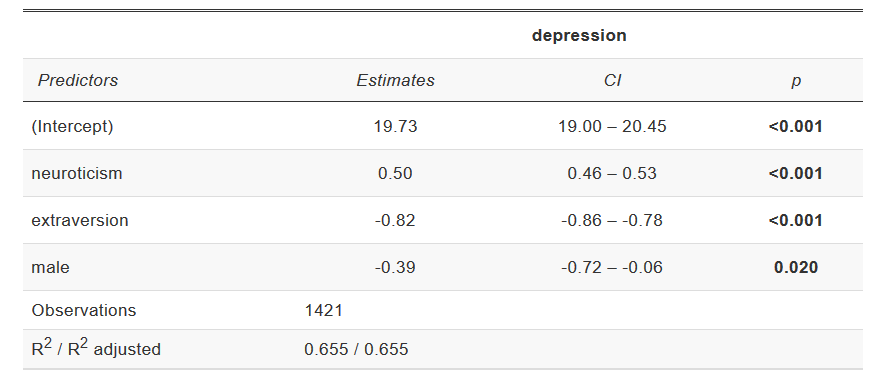This screenshot has height=382, width=885.
Task: Click the male p-value 0.020
Action: 796,267
